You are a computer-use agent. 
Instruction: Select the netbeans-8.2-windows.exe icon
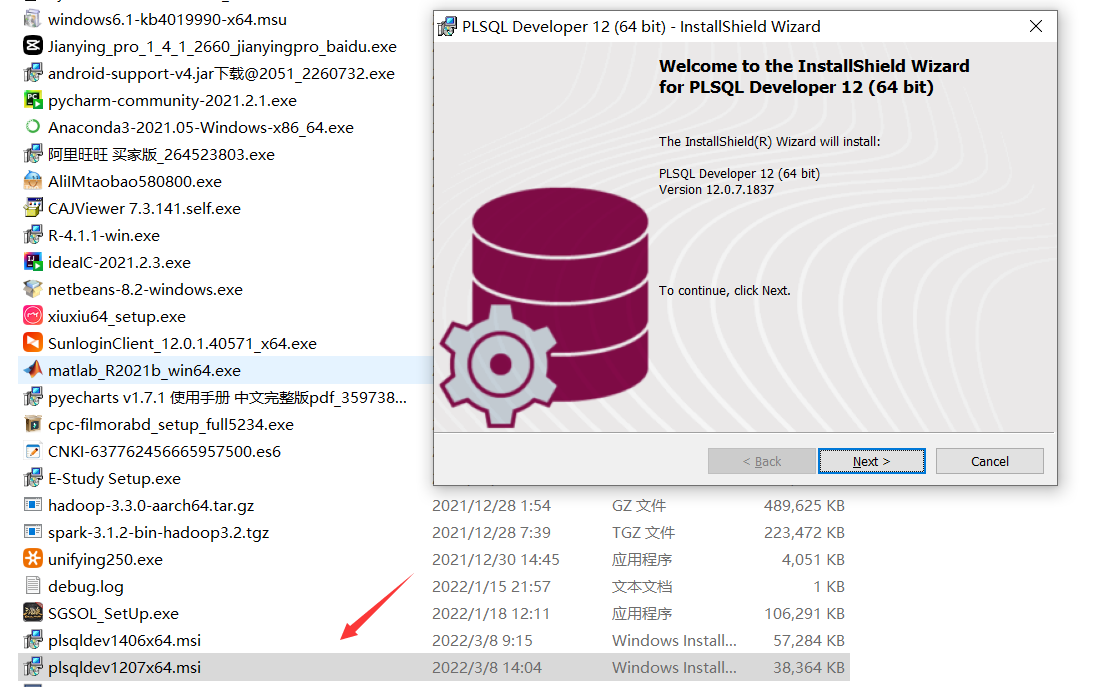[x=33, y=289]
